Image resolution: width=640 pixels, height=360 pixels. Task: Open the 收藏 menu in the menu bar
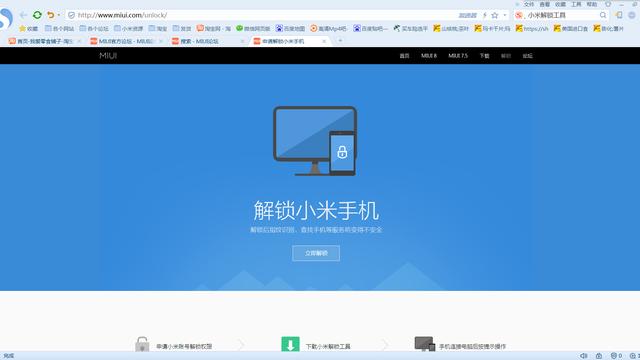click(560, 4)
